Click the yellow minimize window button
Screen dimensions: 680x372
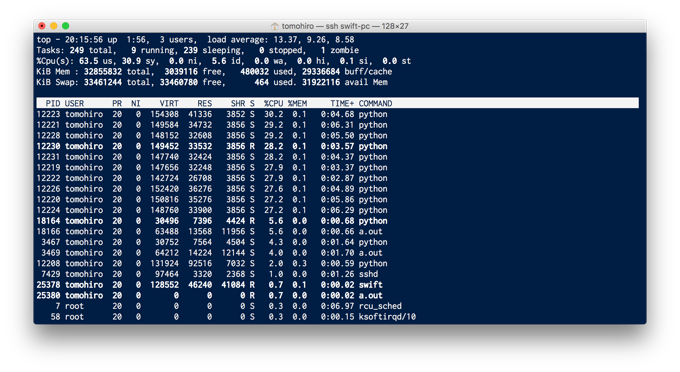point(54,26)
